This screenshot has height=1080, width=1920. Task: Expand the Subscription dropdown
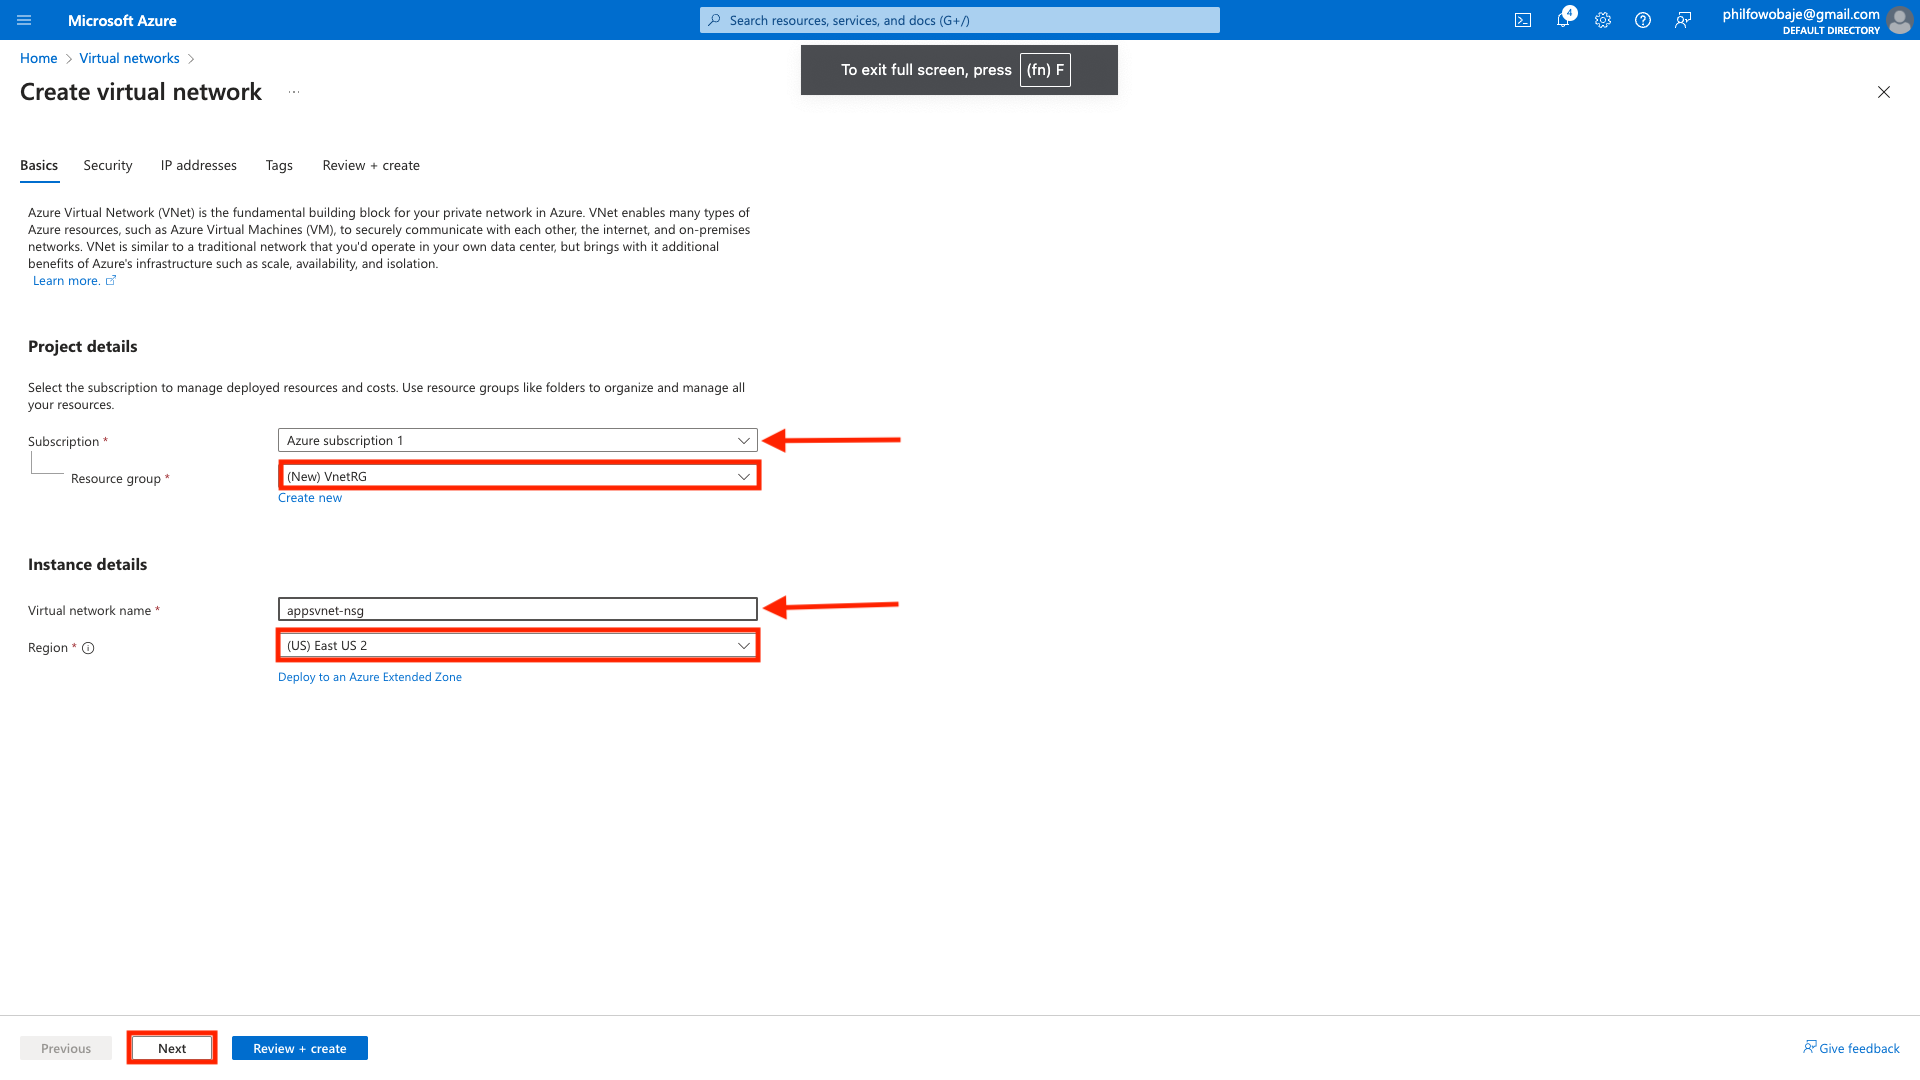[517, 440]
